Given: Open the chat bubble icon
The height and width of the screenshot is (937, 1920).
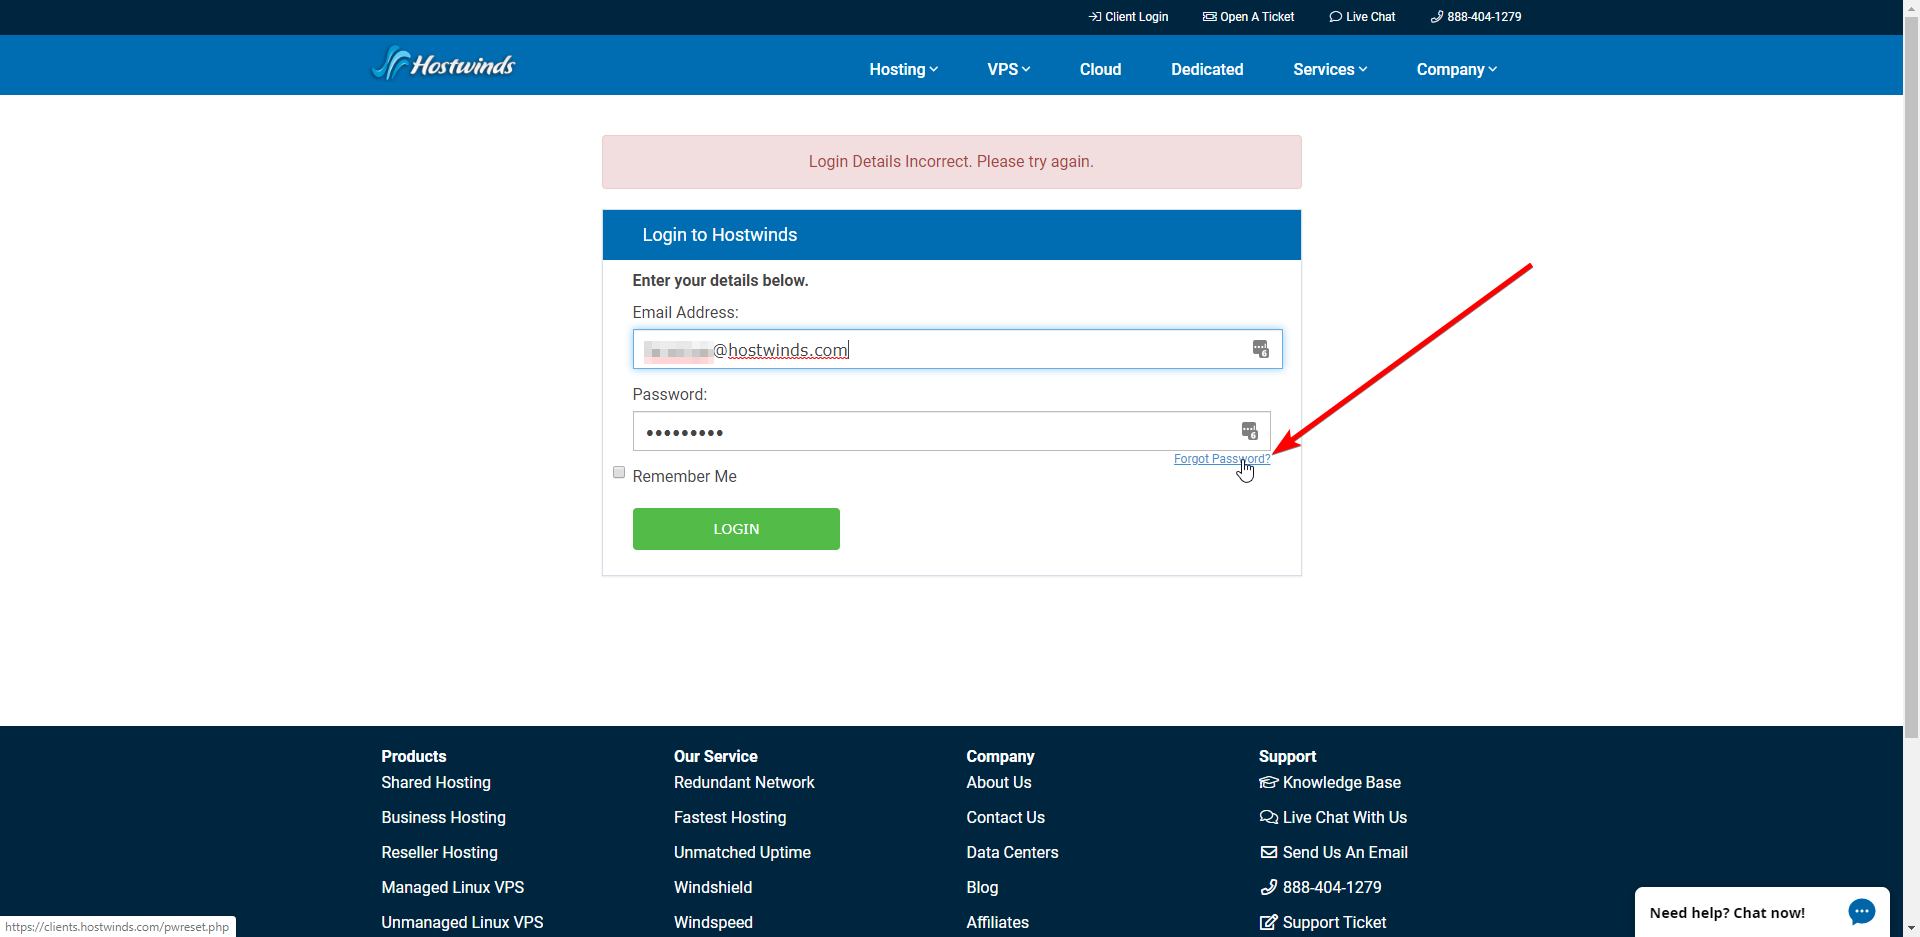Looking at the screenshot, I should (x=1861, y=912).
